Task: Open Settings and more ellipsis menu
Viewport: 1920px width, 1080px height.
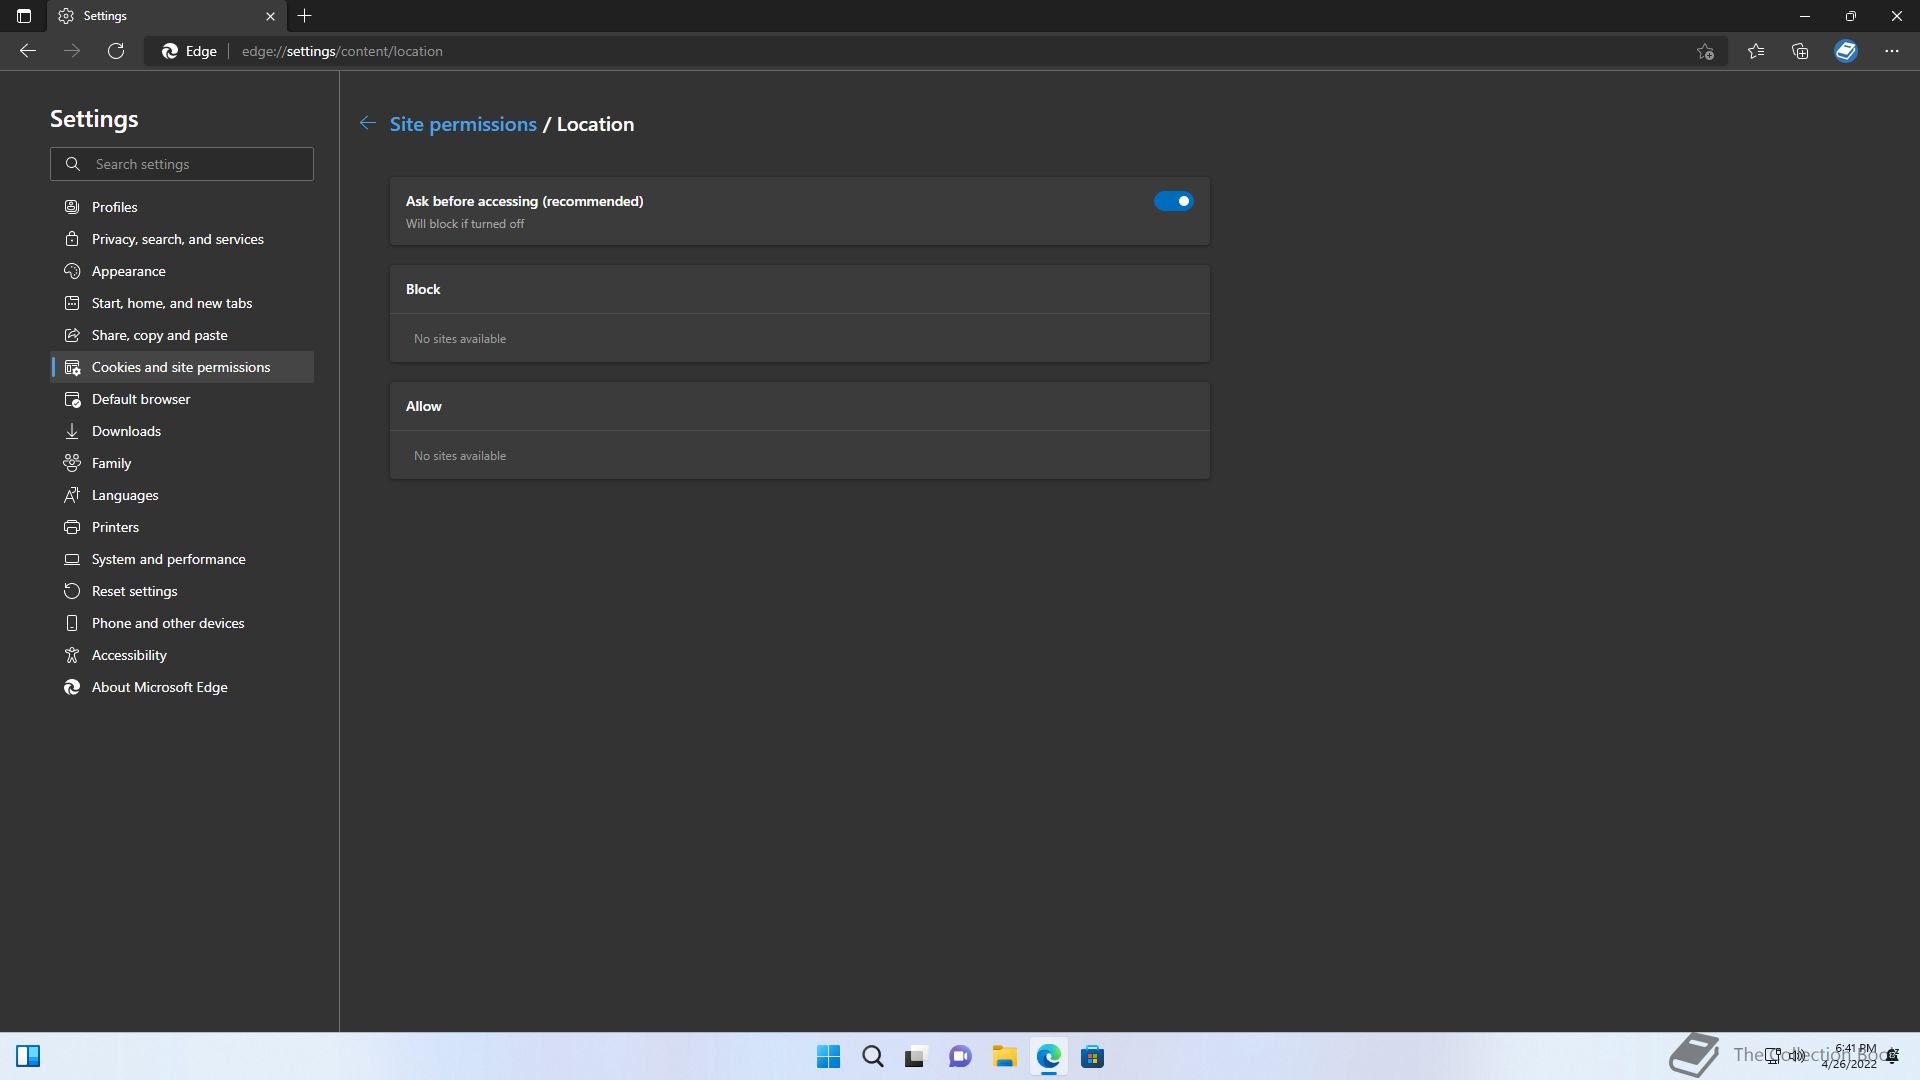Action: click(x=1891, y=51)
